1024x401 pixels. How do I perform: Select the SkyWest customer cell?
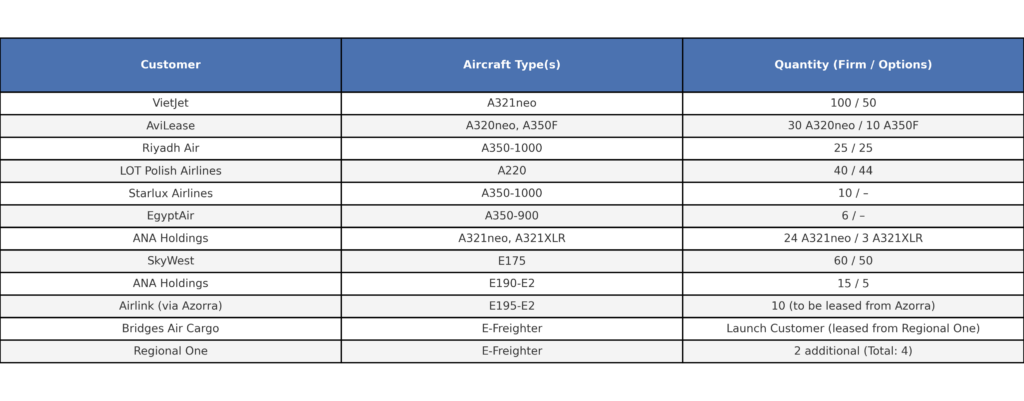[x=170, y=261]
